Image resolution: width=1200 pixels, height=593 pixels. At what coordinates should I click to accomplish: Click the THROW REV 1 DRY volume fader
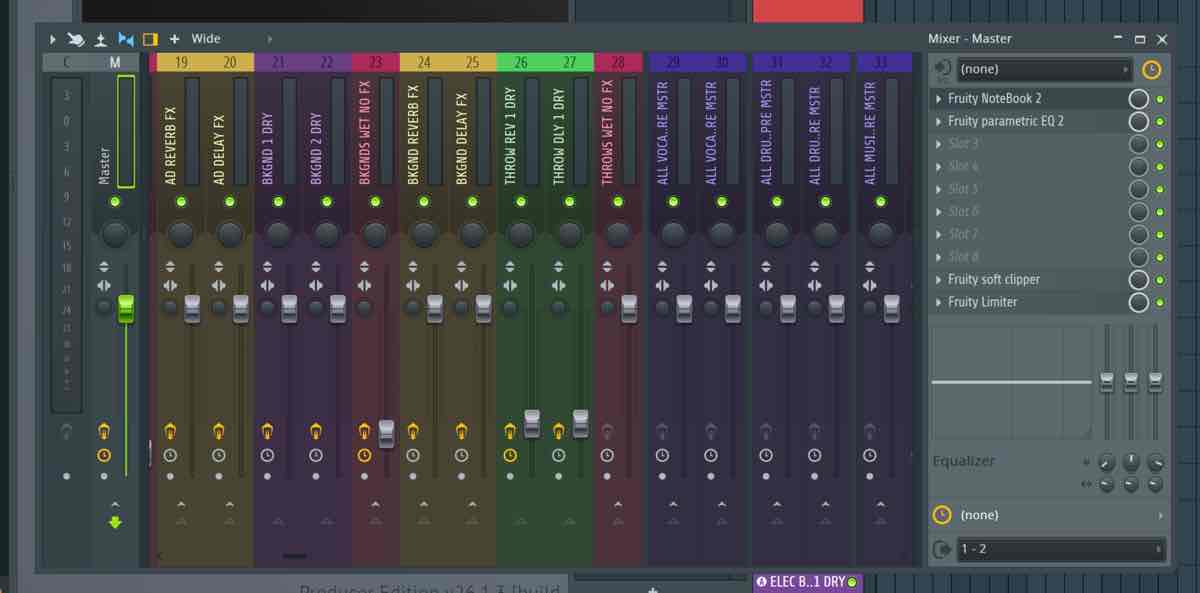532,423
